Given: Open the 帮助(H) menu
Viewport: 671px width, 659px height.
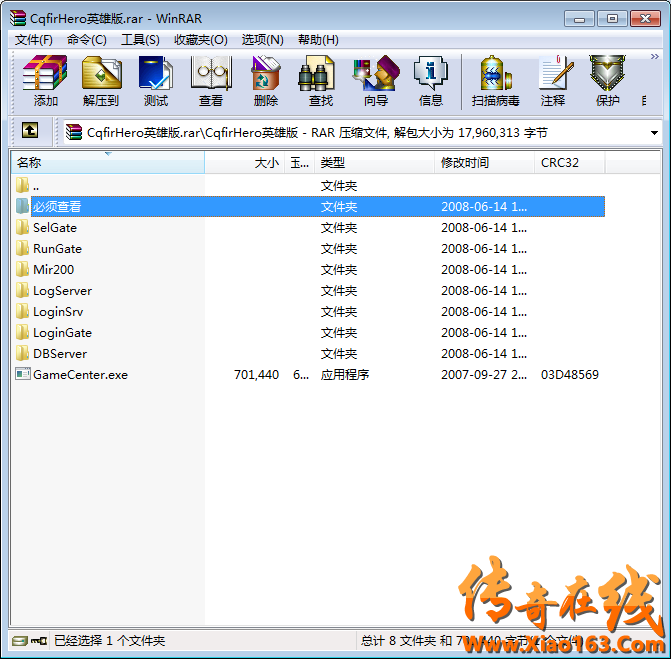Looking at the screenshot, I should tap(318, 40).
